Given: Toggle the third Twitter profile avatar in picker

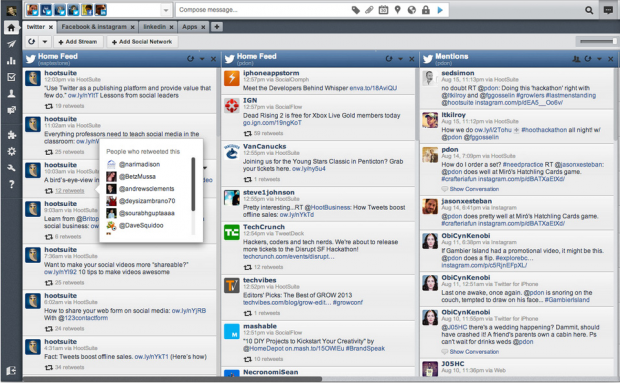Looking at the screenshot, I should 60,10.
